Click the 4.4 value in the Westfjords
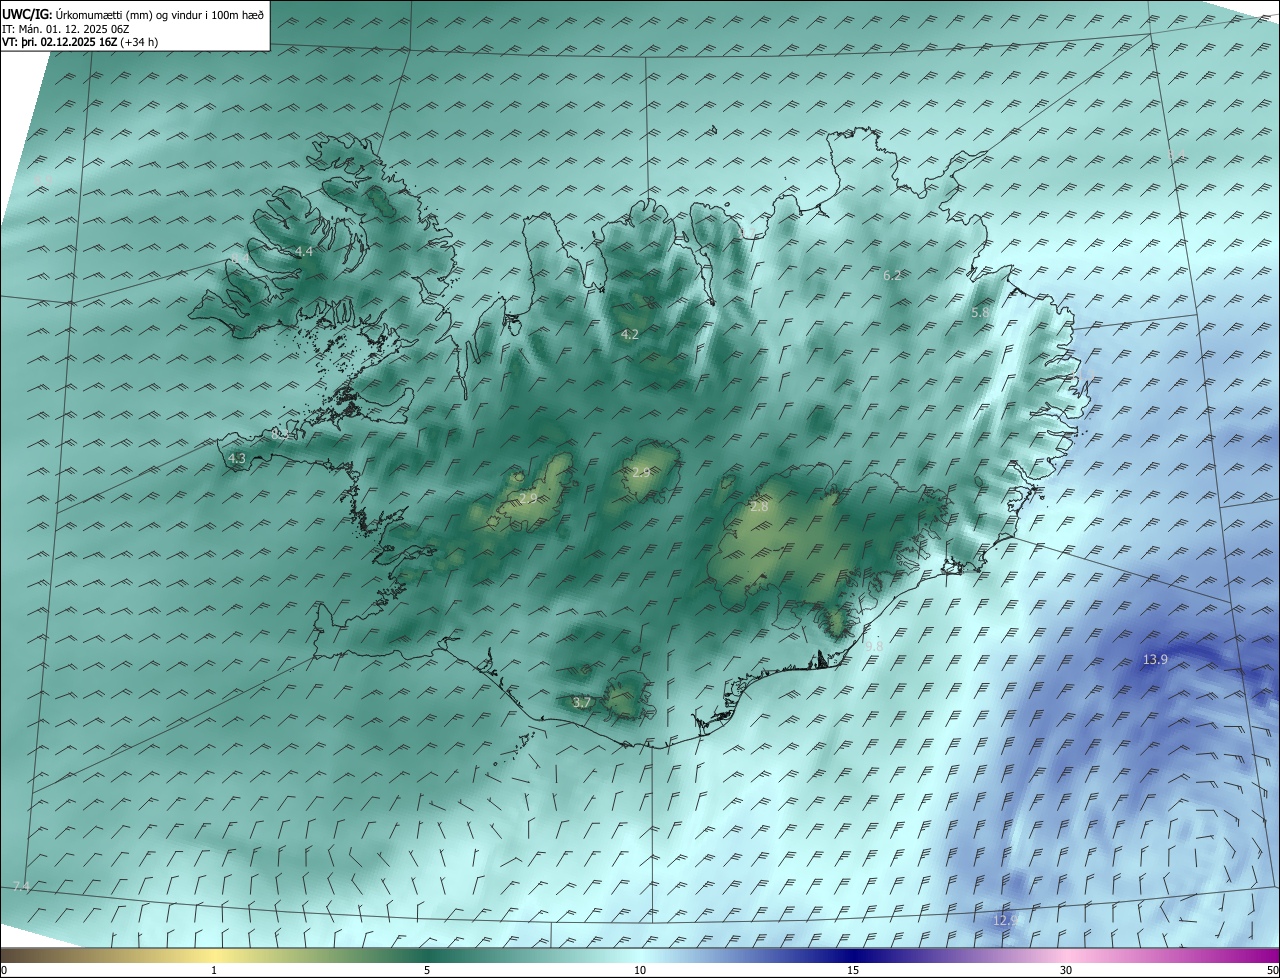Viewport: 1280px width, 978px height. pyautogui.click(x=304, y=251)
